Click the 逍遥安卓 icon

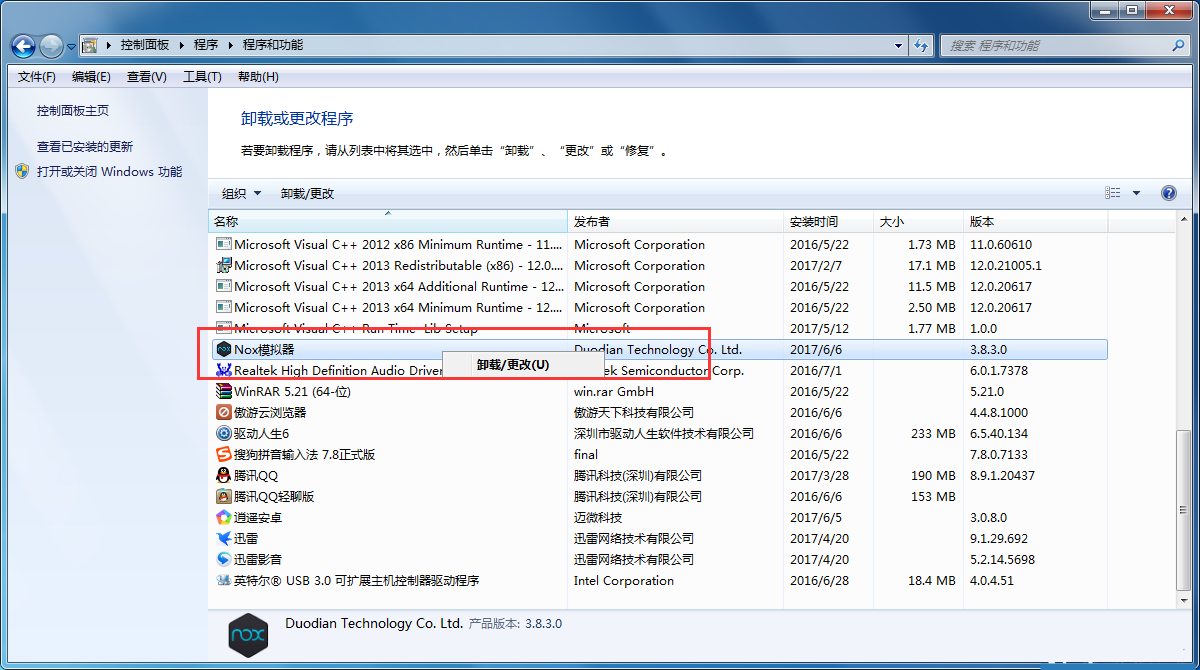coord(224,517)
